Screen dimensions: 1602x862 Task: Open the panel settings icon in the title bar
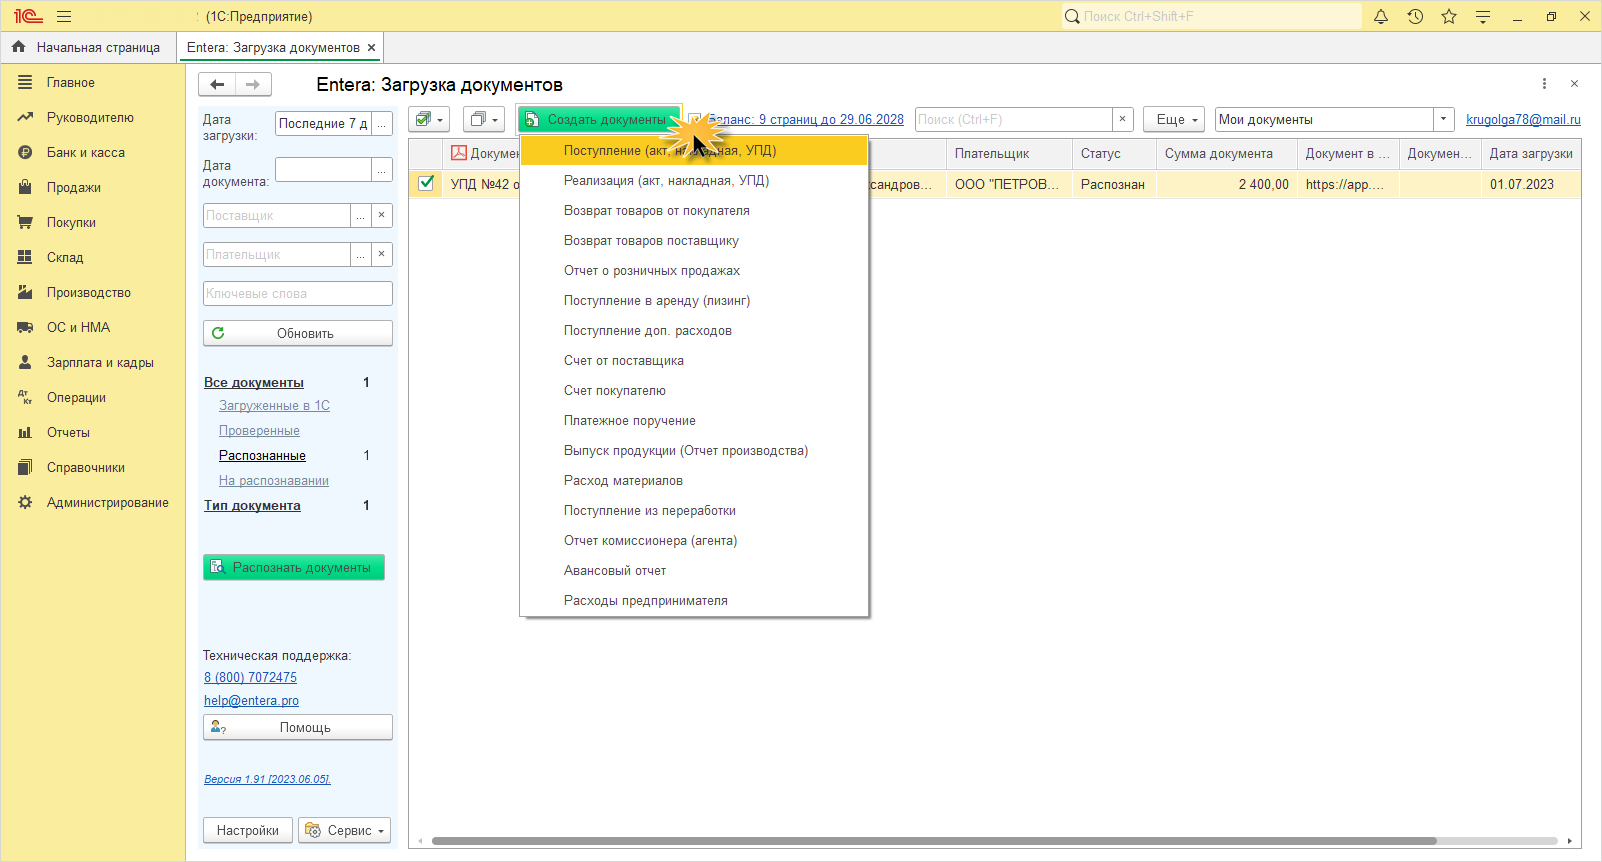click(x=1483, y=16)
